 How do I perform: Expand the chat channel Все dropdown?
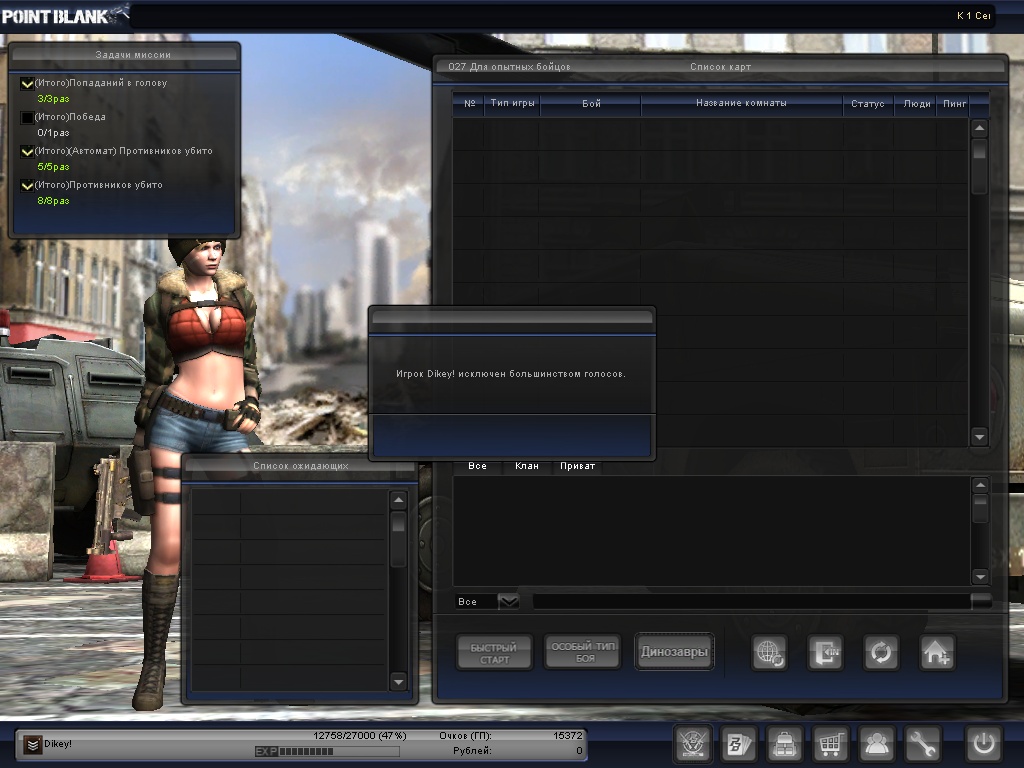(509, 602)
